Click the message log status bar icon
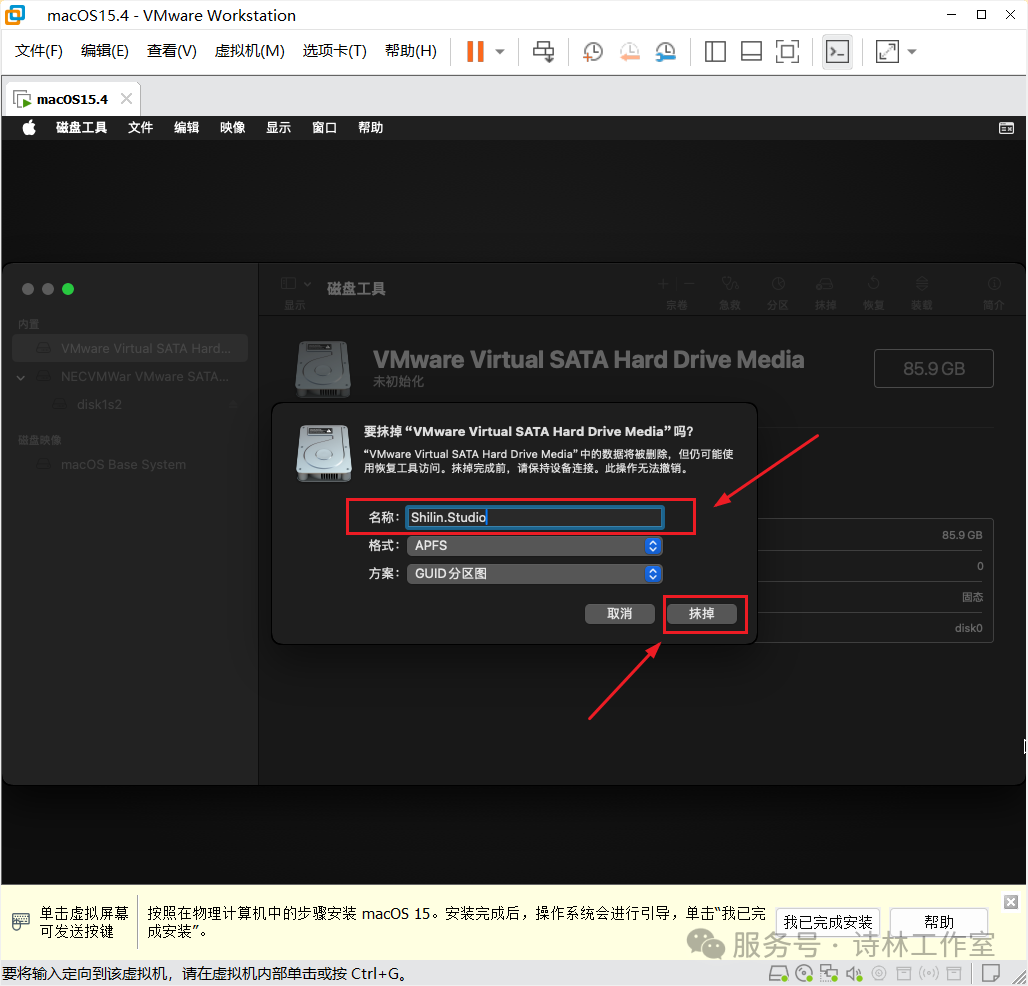This screenshot has height=986, width=1028. [x=991, y=973]
